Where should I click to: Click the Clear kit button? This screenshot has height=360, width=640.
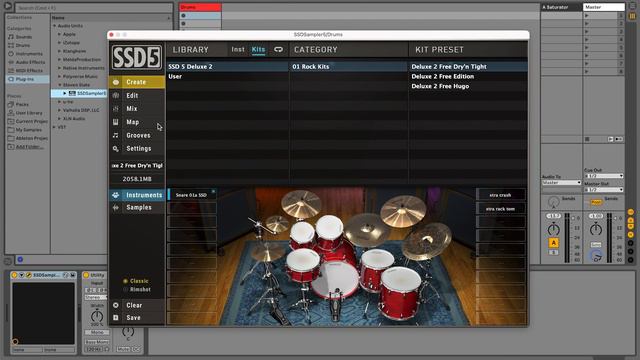[137, 305]
